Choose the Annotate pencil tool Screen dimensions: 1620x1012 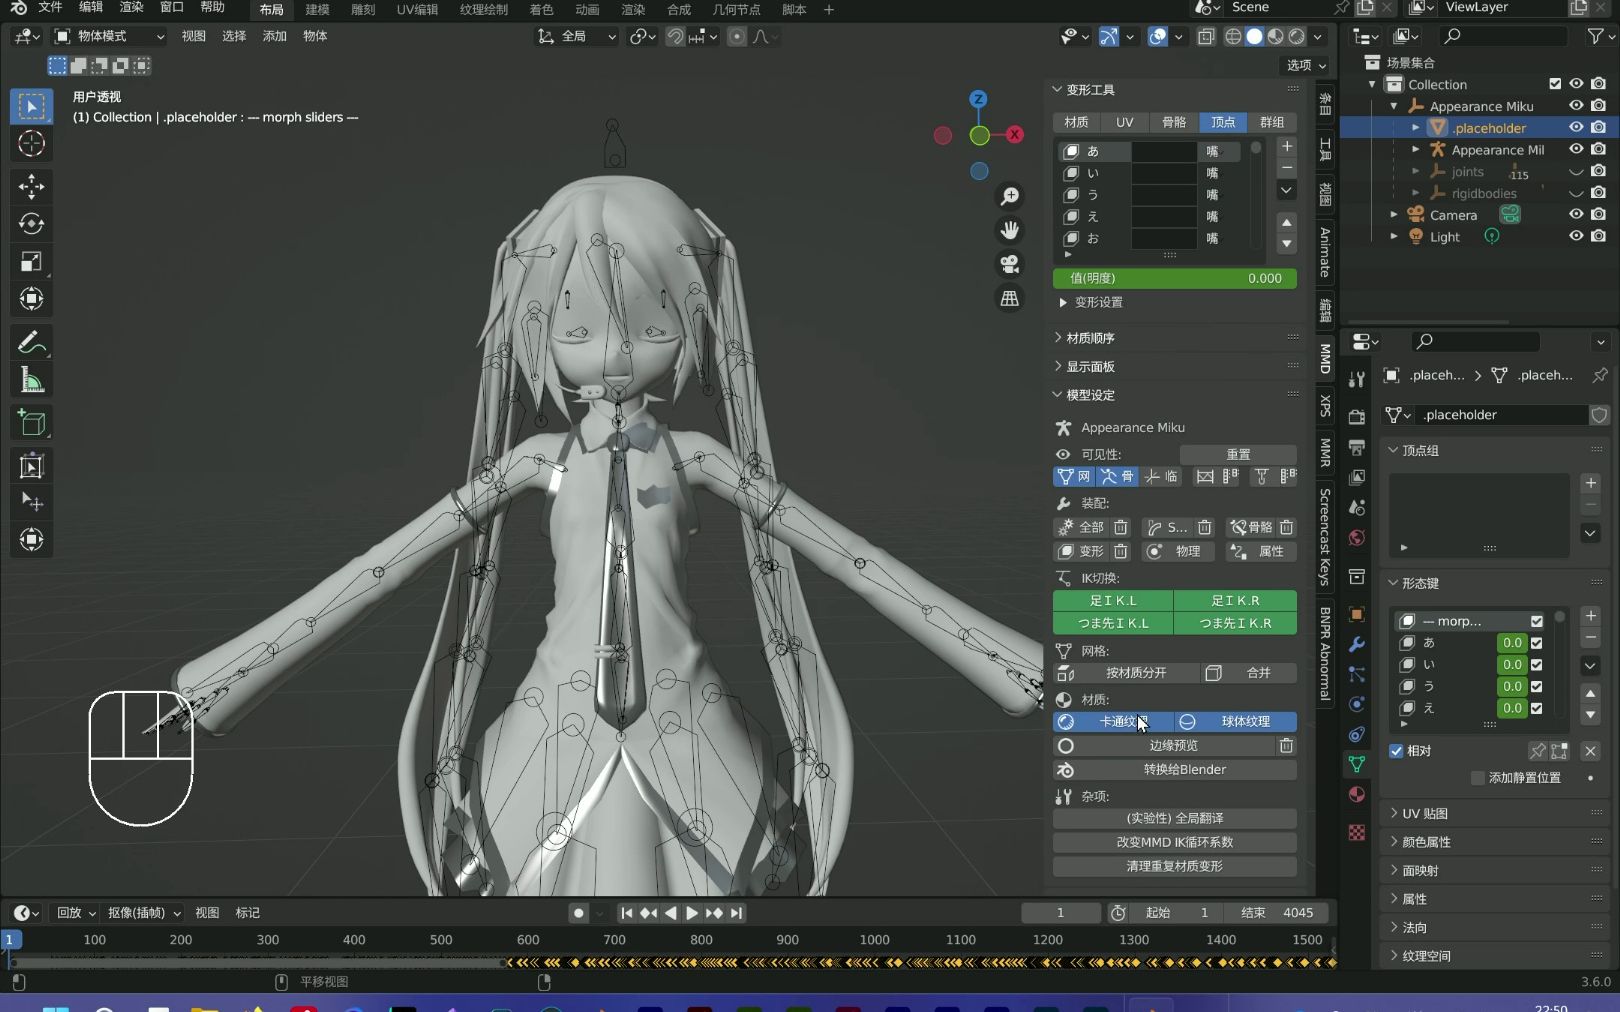pos(31,343)
